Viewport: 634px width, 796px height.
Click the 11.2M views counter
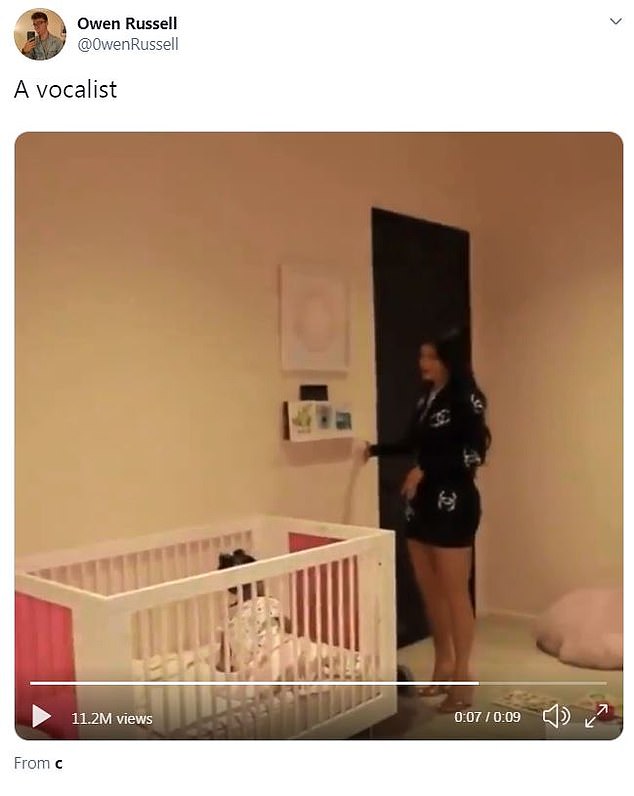(x=112, y=719)
